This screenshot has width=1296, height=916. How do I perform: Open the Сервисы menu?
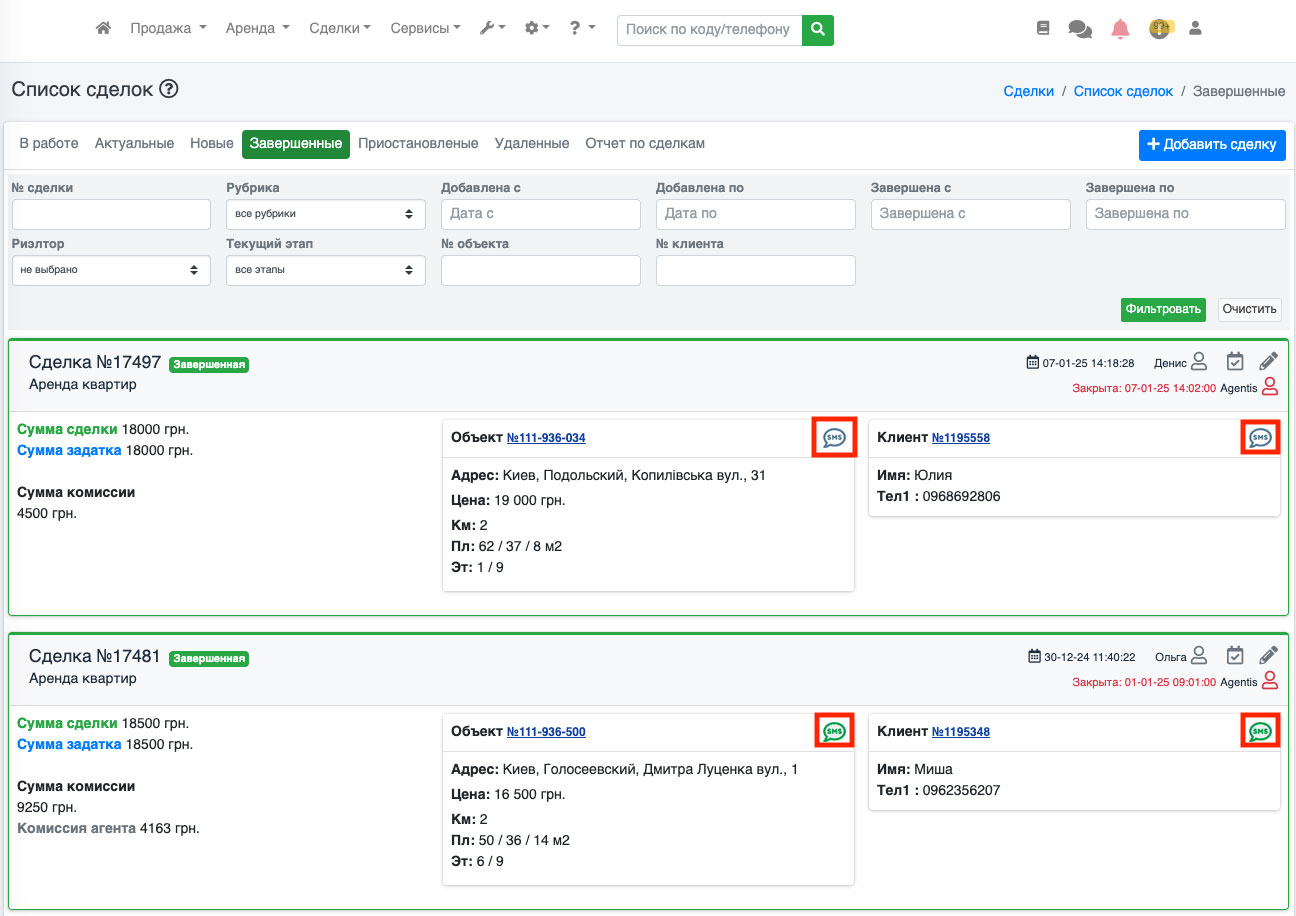[x=425, y=29]
